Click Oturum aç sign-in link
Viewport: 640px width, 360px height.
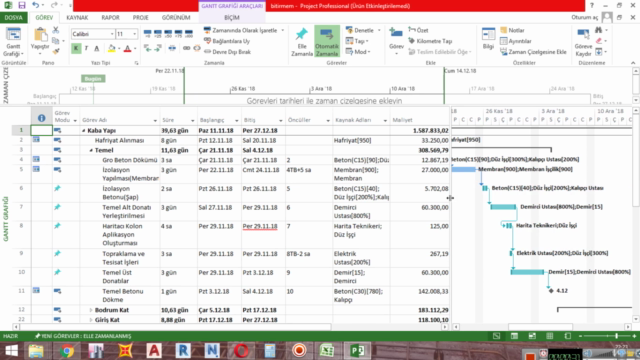584,17
